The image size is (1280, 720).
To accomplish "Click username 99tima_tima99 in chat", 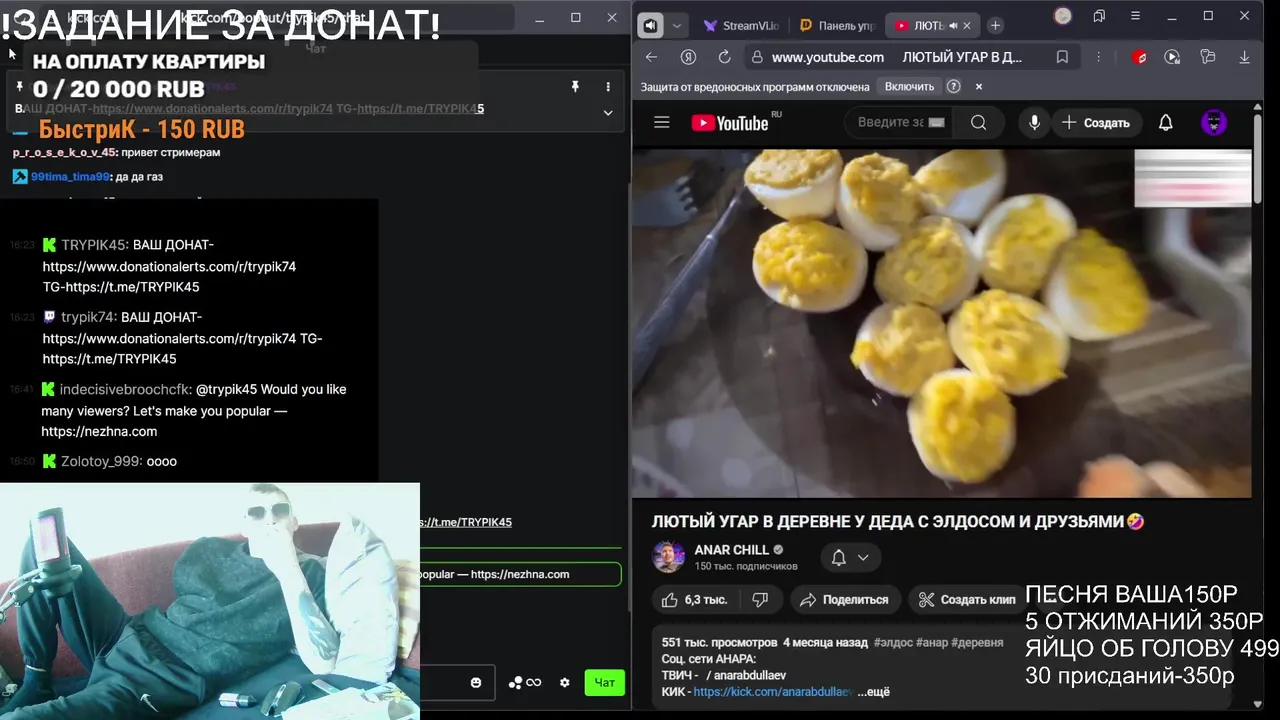I will pyautogui.click(x=70, y=177).
